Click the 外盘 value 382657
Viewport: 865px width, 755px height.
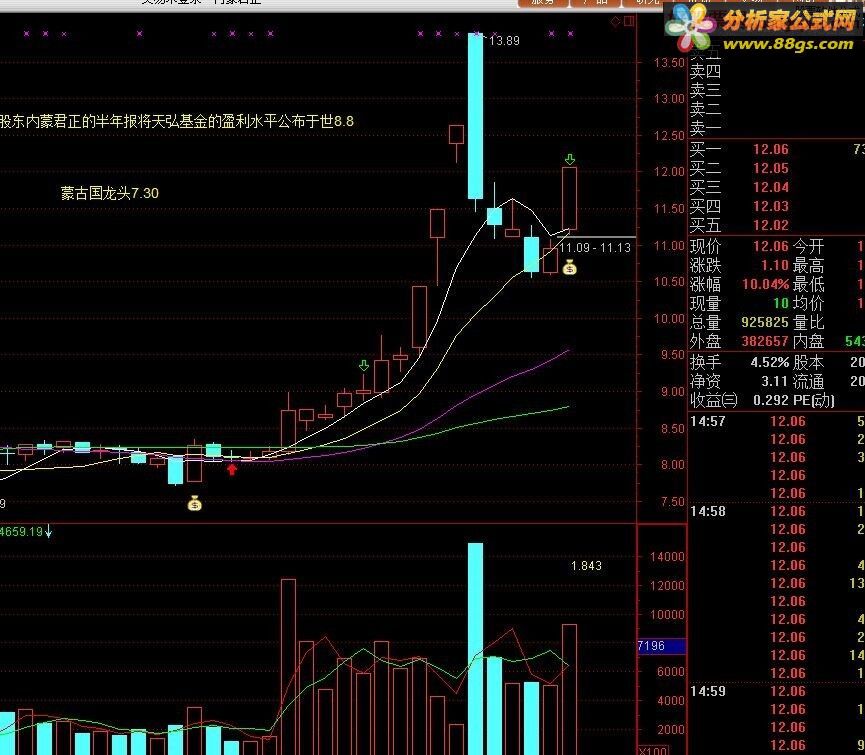pos(765,341)
